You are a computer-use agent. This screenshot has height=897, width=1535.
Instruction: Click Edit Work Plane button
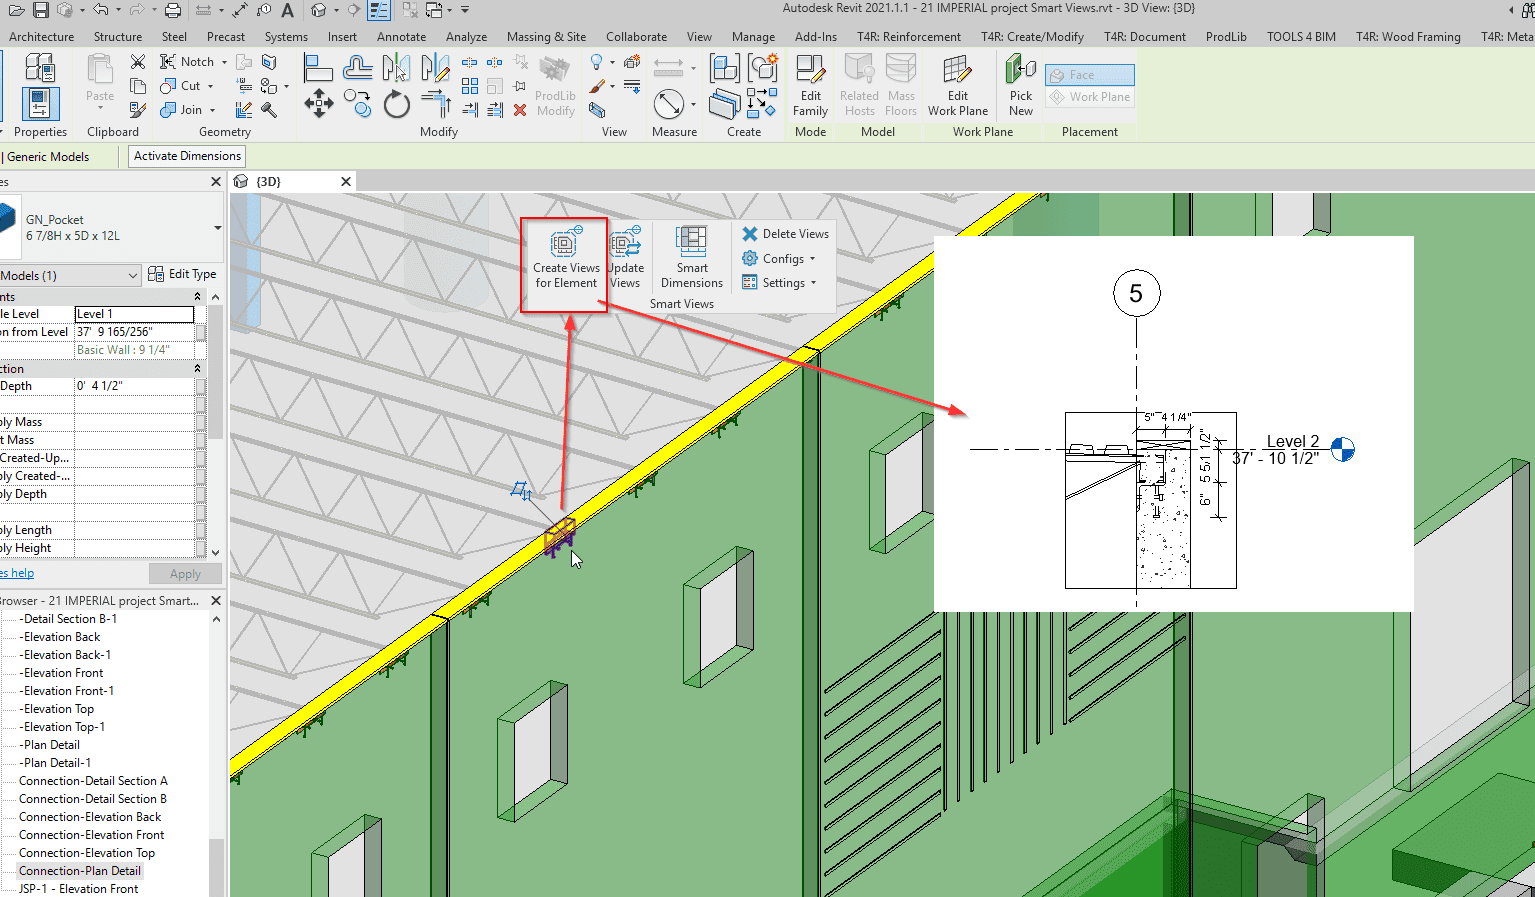click(x=958, y=86)
